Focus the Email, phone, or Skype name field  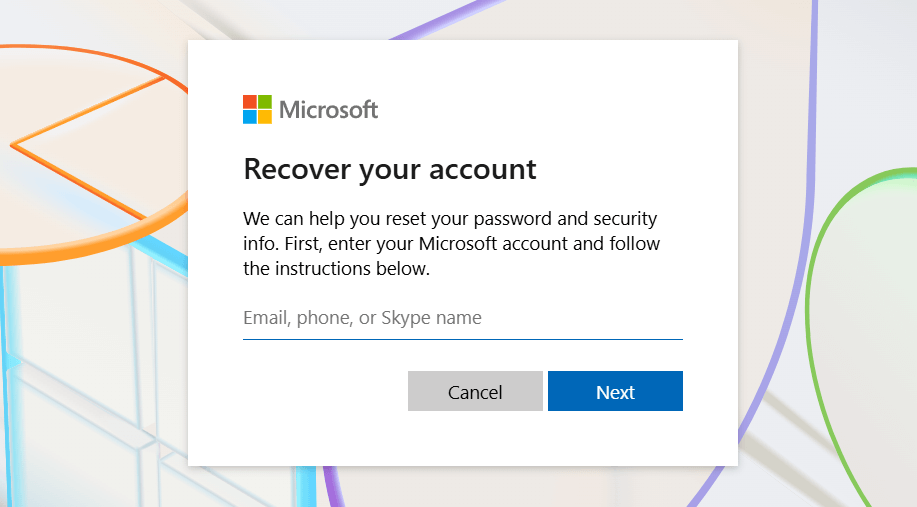(463, 318)
